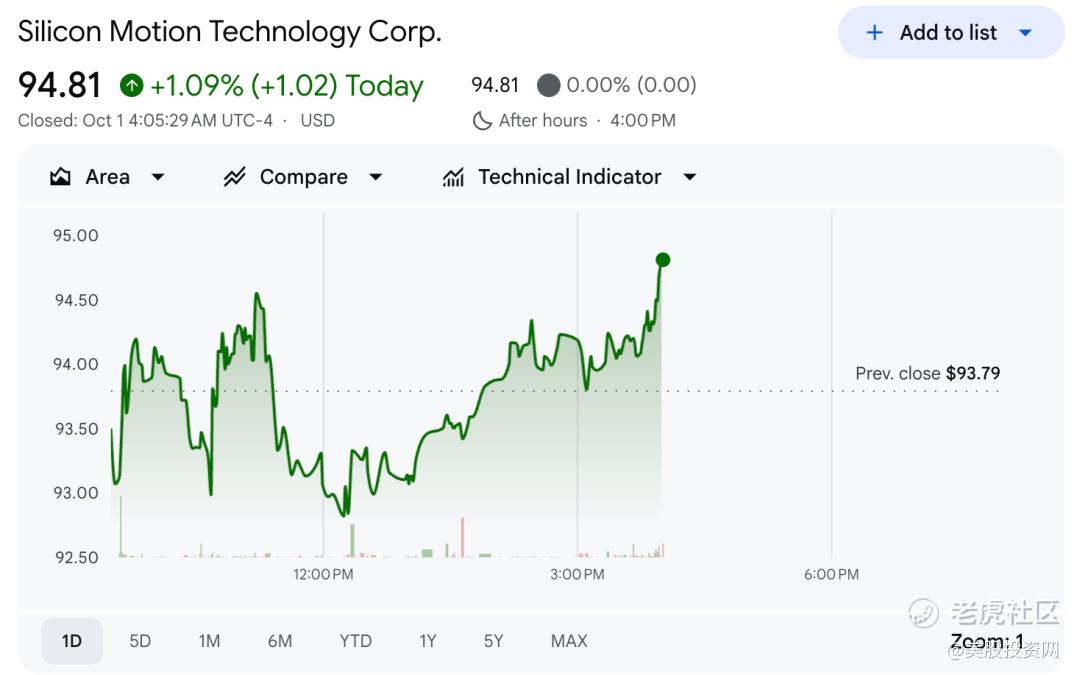Display the MAX time range
The width and height of the screenshot is (1080, 675).
(x=569, y=641)
